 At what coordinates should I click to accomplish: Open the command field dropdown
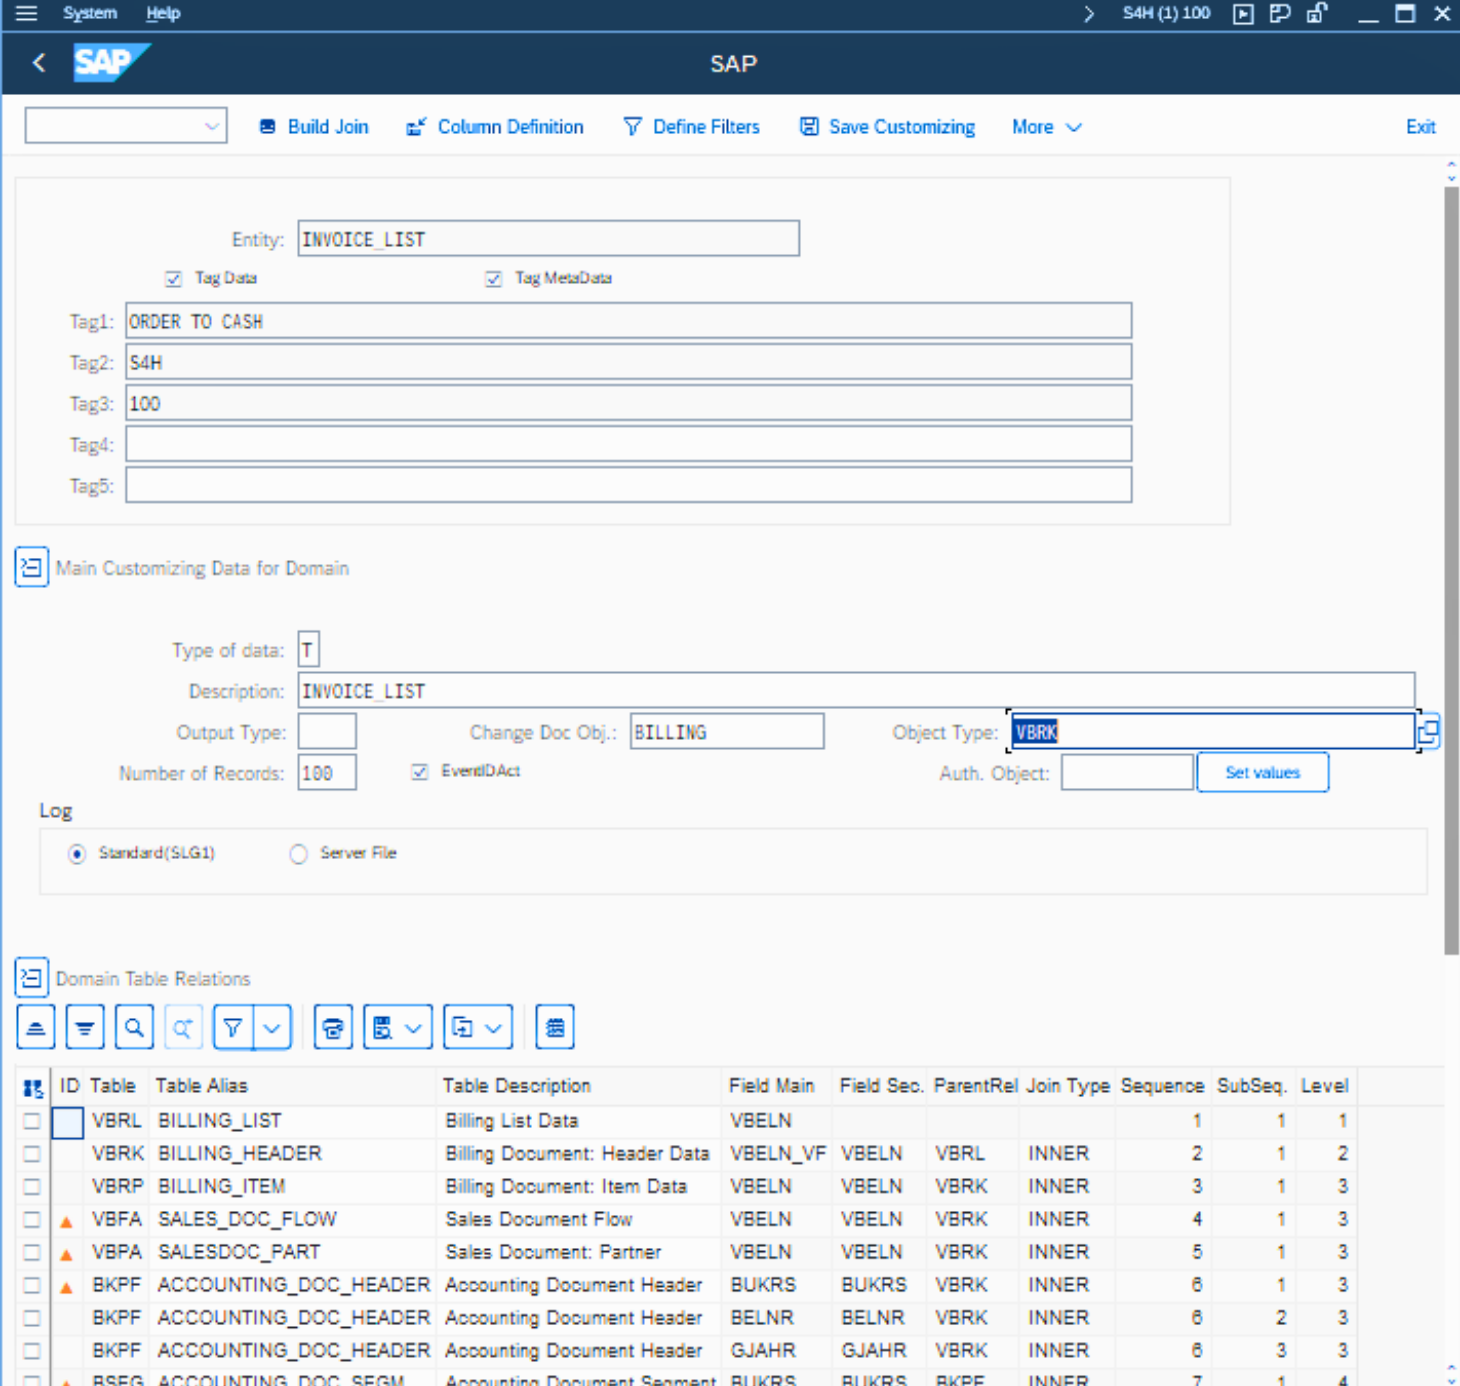tap(212, 126)
